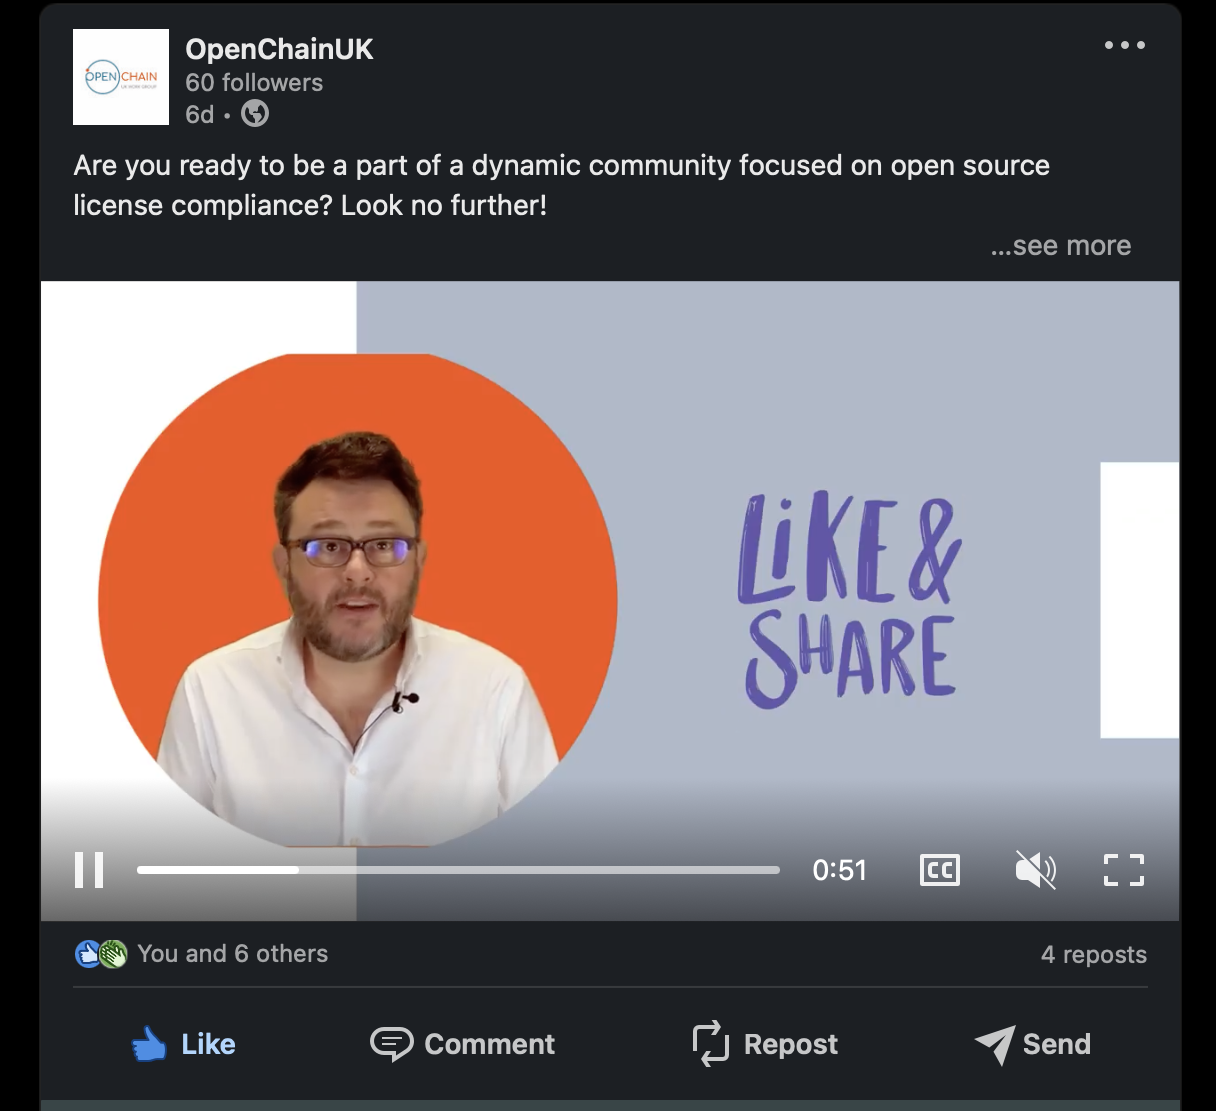Enter fullscreen video mode
The height and width of the screenshot is (1111, 1216).
click(1124, 870)
